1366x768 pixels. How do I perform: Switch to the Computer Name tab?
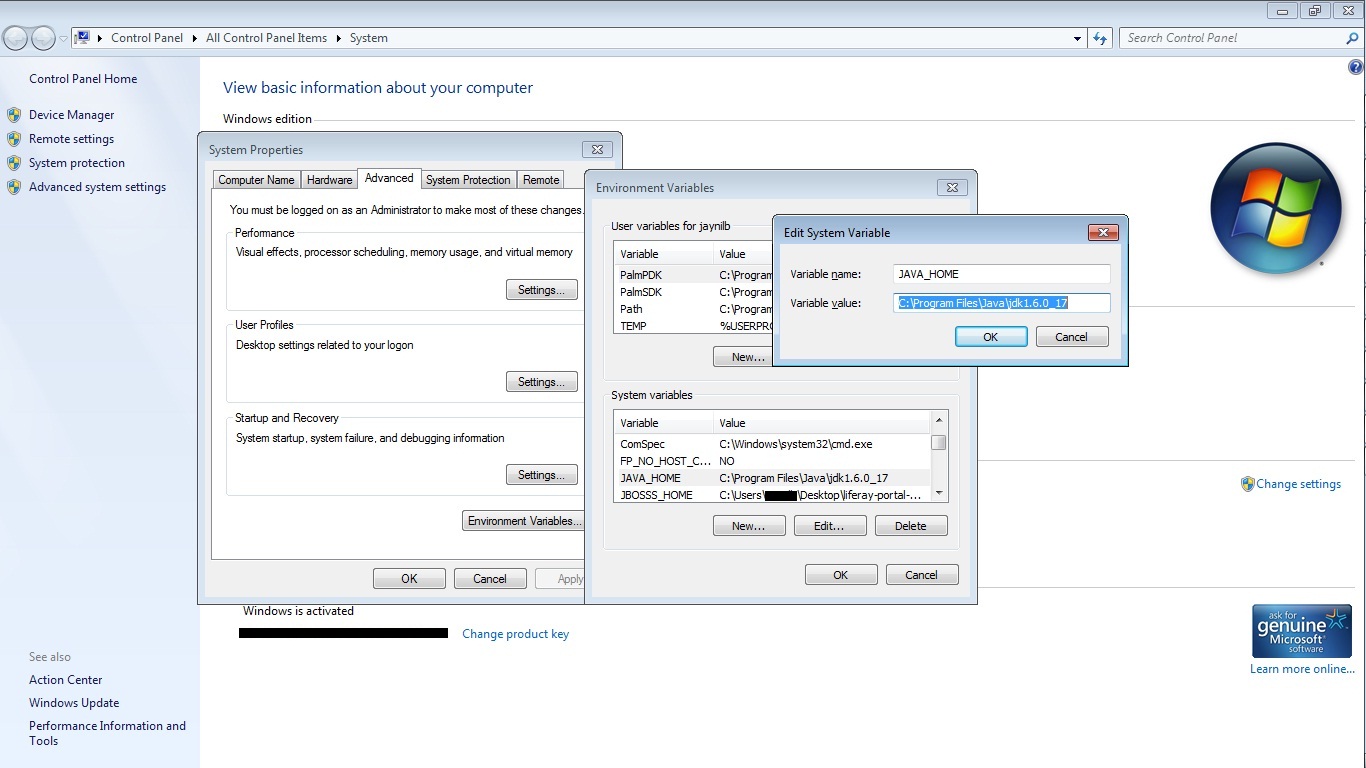[x=256, y=180]
